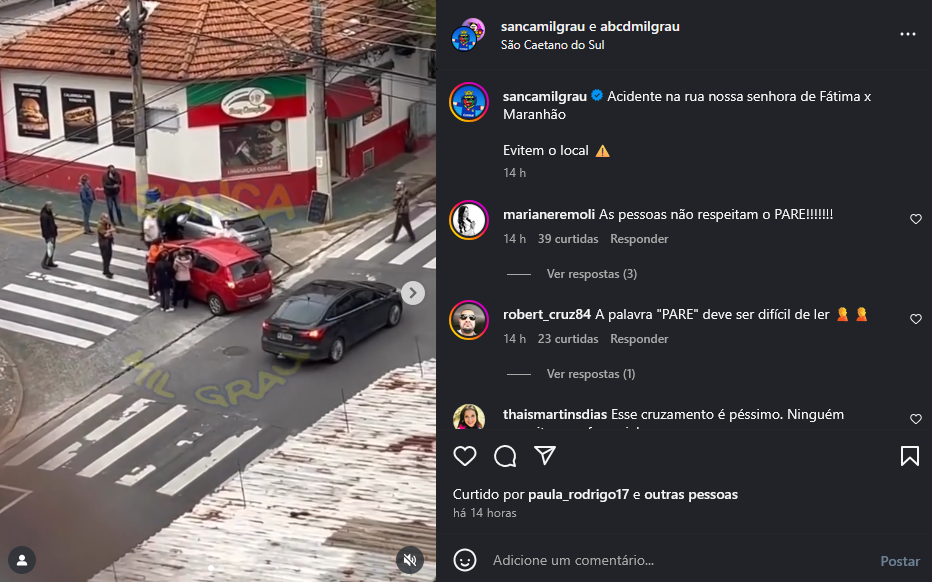Go to next slide with arrow
Screen dimensions: 932x582
pos(413,292)
